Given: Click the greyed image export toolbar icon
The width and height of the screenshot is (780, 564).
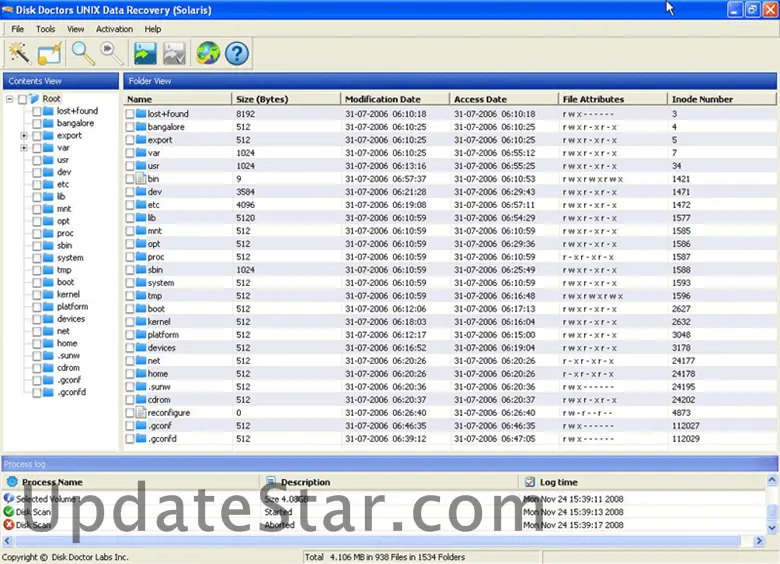Looking at the screenshot, I should [x=174, y=53].
